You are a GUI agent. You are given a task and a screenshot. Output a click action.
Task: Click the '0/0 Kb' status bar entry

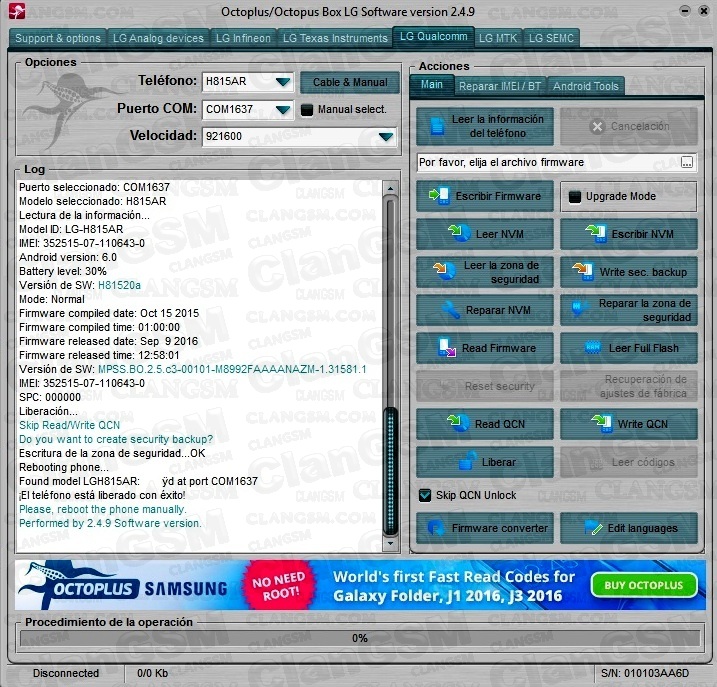(x=152, y=673)
